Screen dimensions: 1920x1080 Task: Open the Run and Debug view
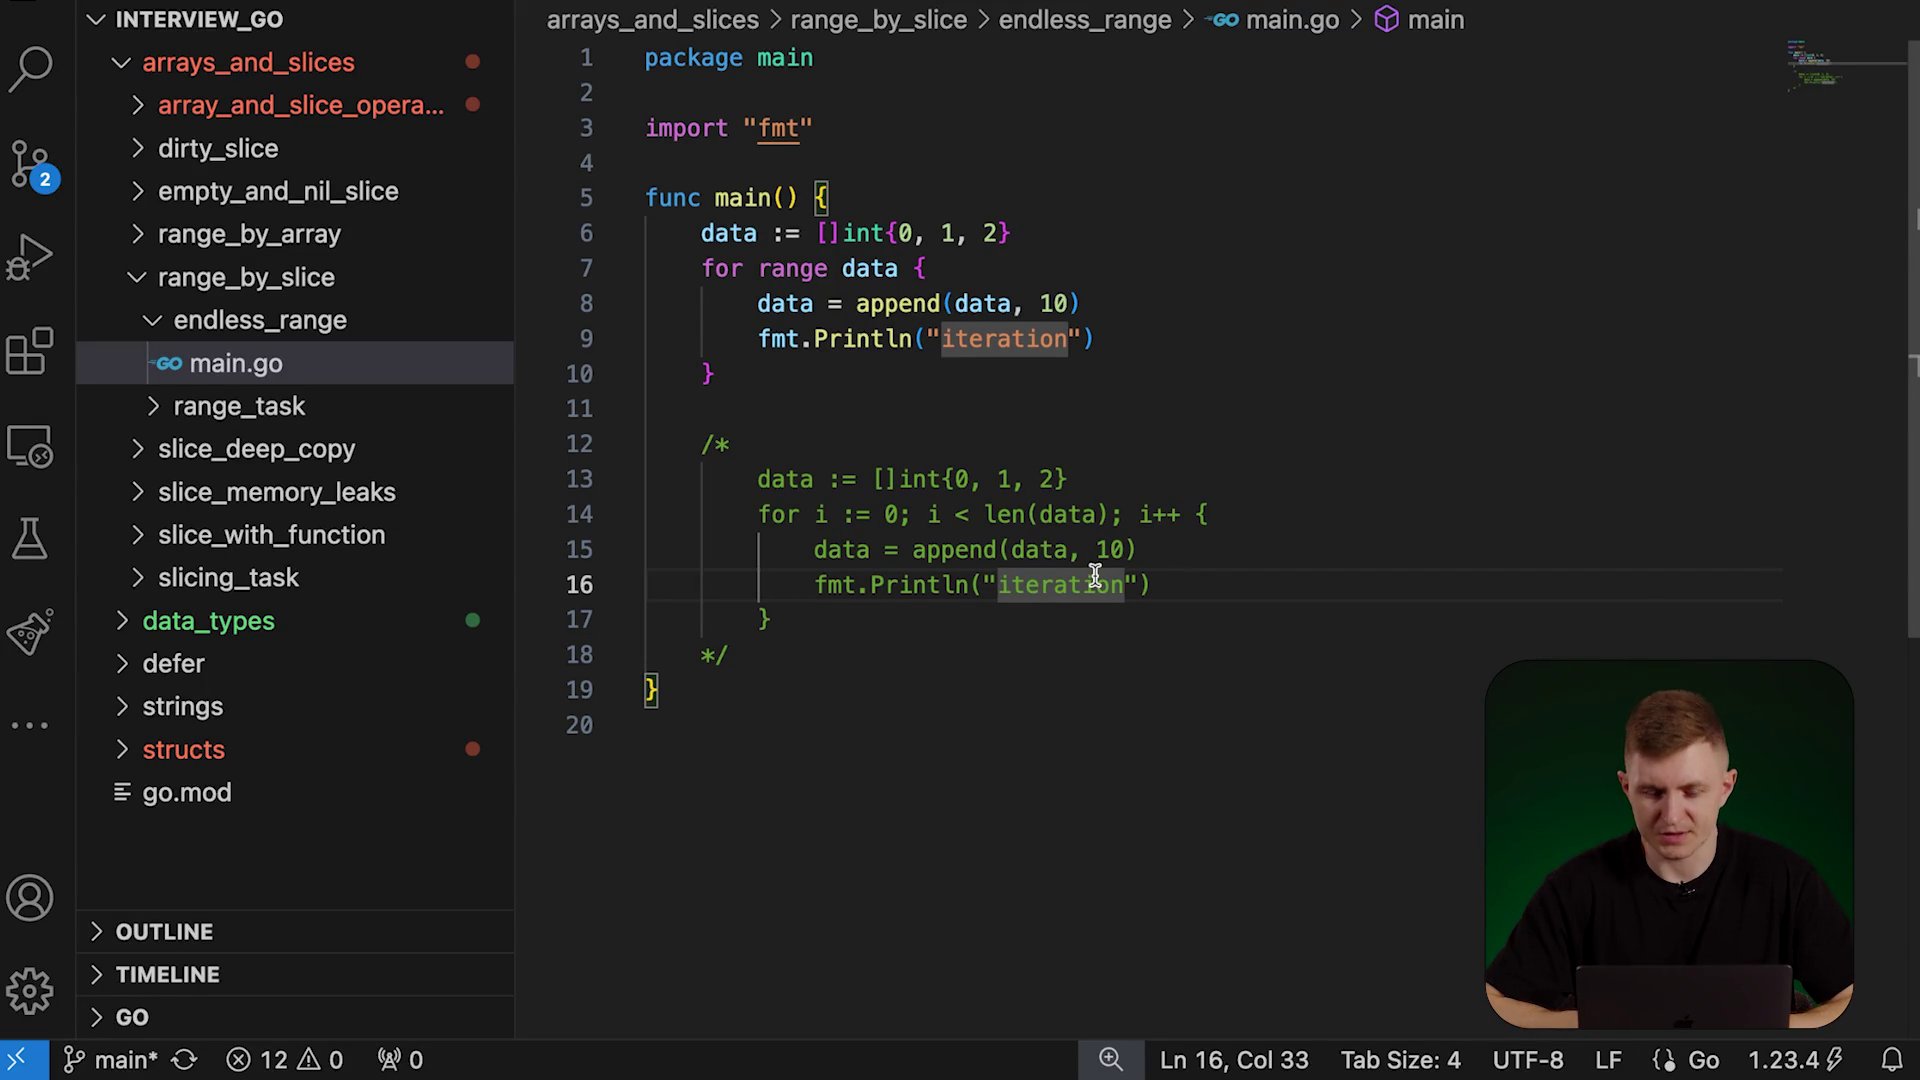[30, 257]
